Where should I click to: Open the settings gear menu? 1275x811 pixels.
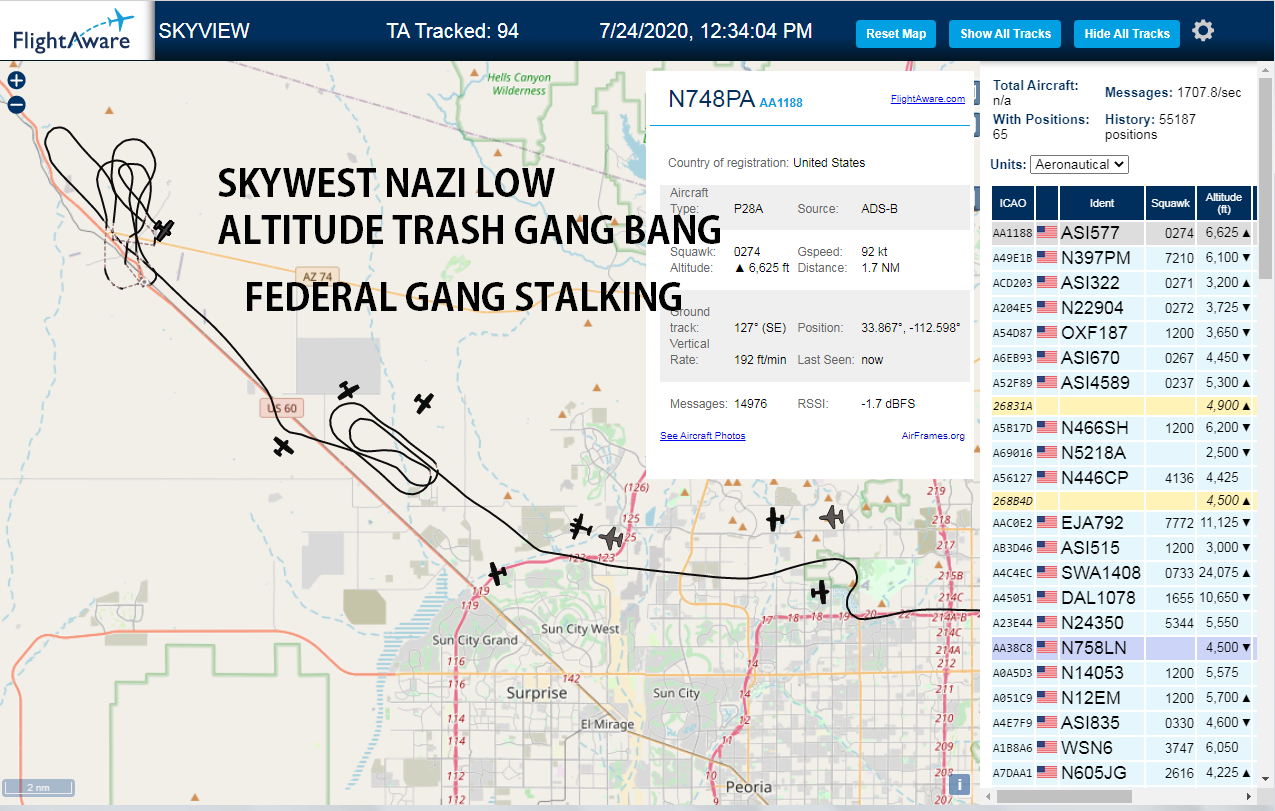point(1203,31)
